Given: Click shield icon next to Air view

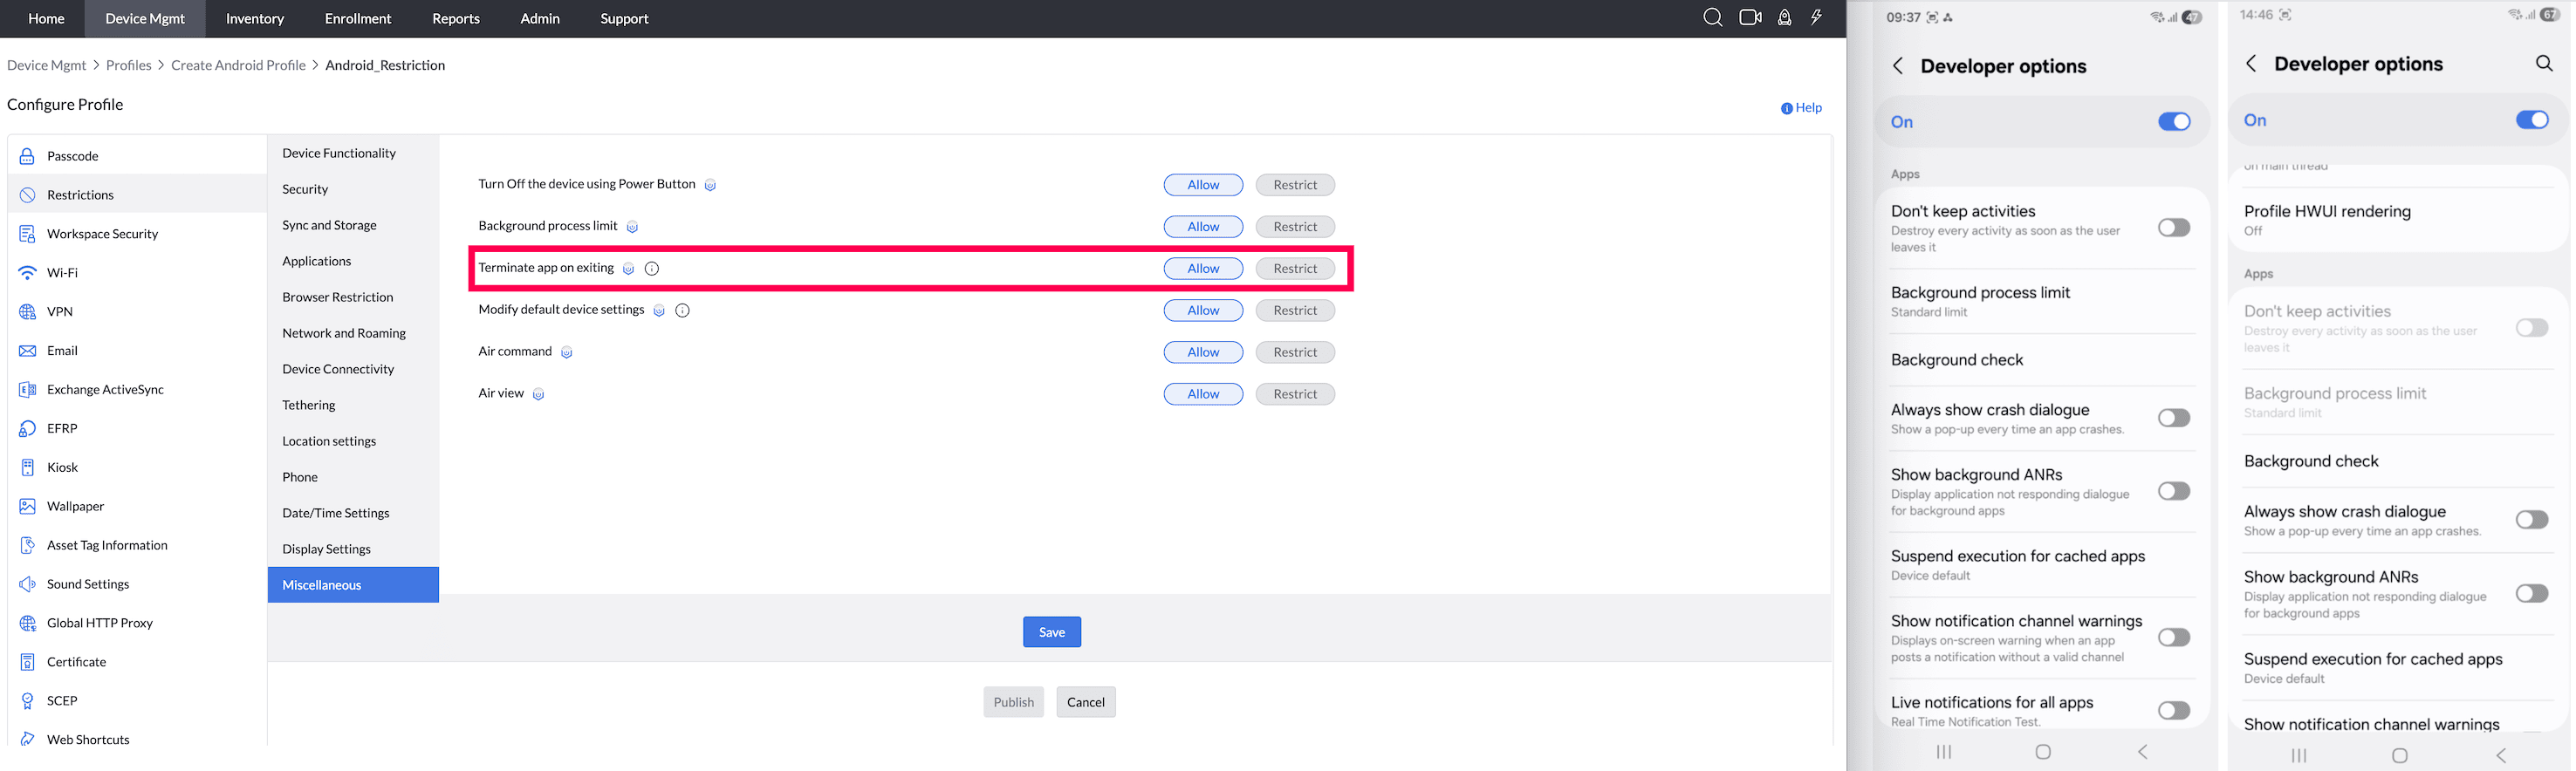Looking at the screenshot, I should click(538, 394).
